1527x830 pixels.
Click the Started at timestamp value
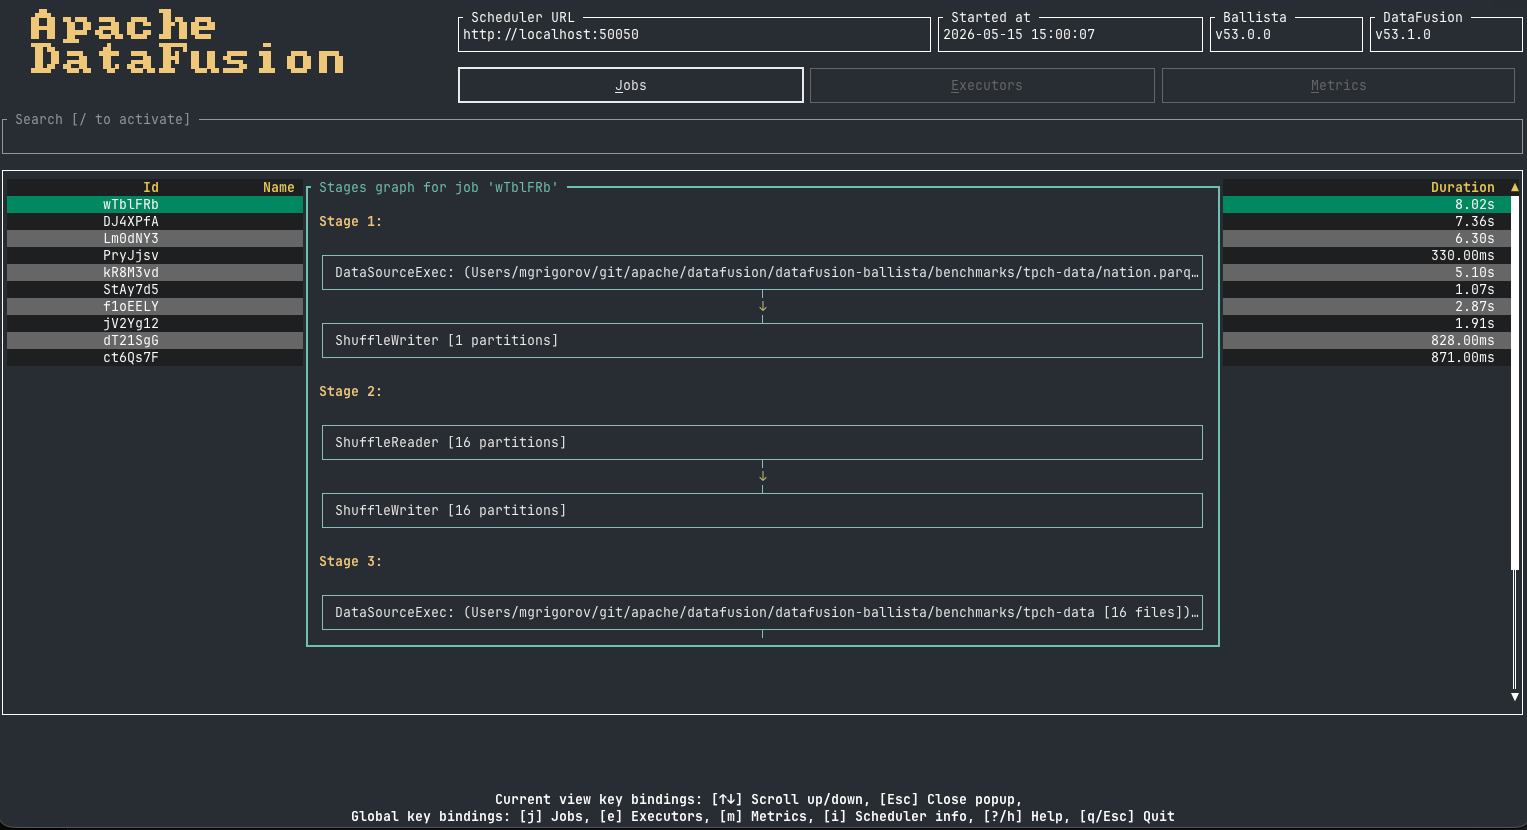(1019, 34)
